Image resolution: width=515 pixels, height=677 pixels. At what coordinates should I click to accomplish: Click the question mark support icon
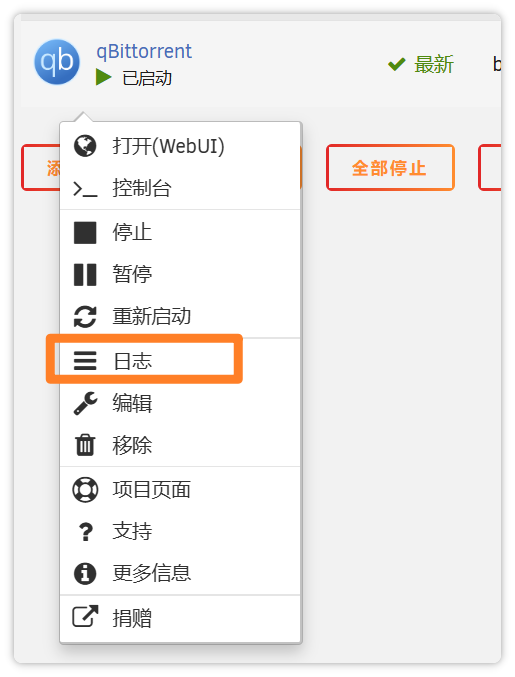coord(86,531)
